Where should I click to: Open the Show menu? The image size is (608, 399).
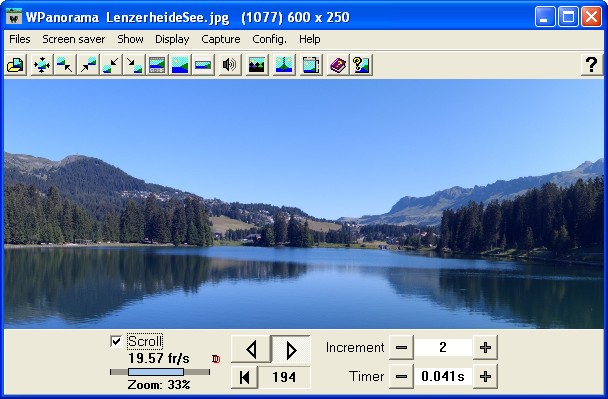[130, 39]
